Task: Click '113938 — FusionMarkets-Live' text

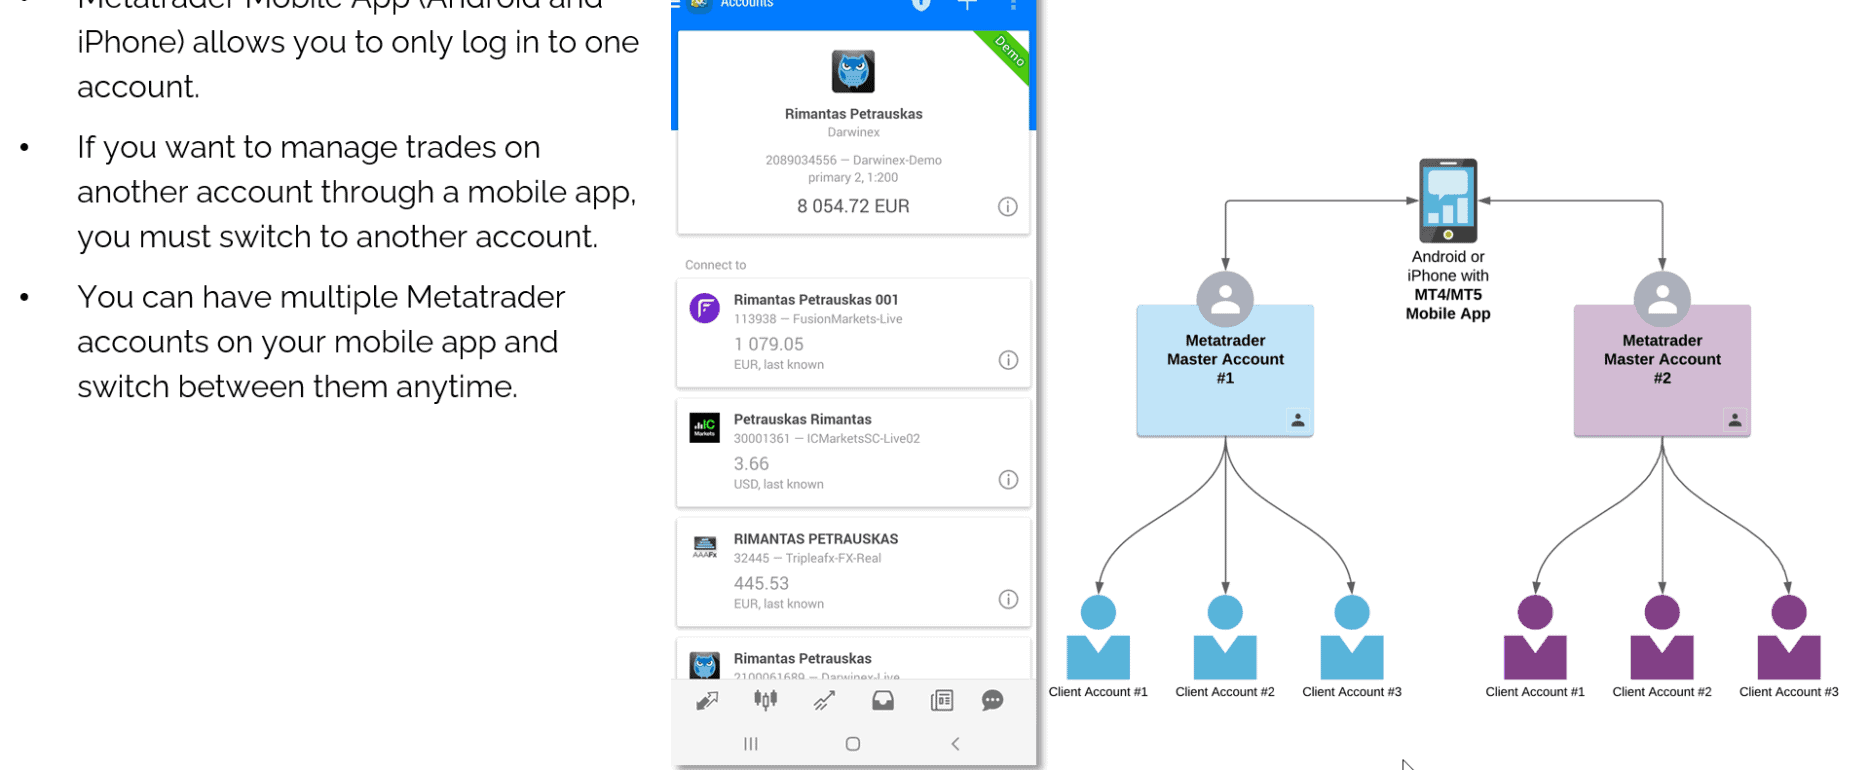Action: pos(818,319)
